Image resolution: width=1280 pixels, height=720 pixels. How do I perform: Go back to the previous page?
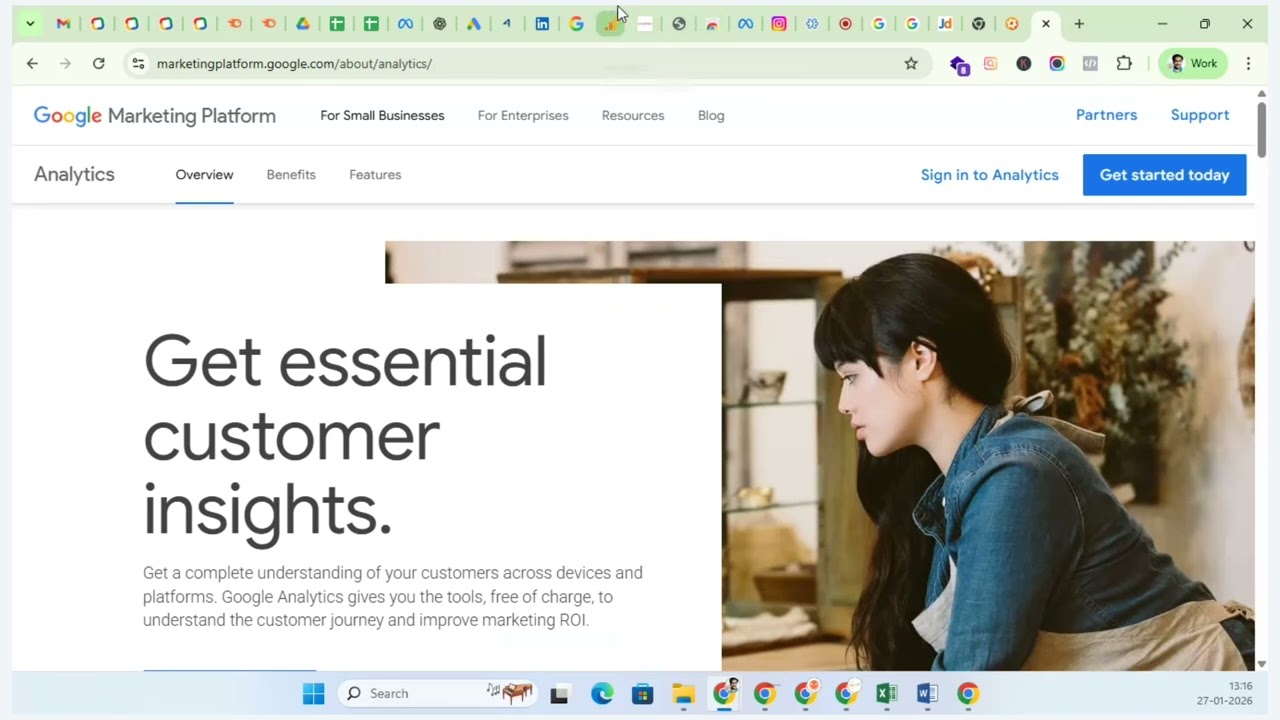click(x=32, y=63)
